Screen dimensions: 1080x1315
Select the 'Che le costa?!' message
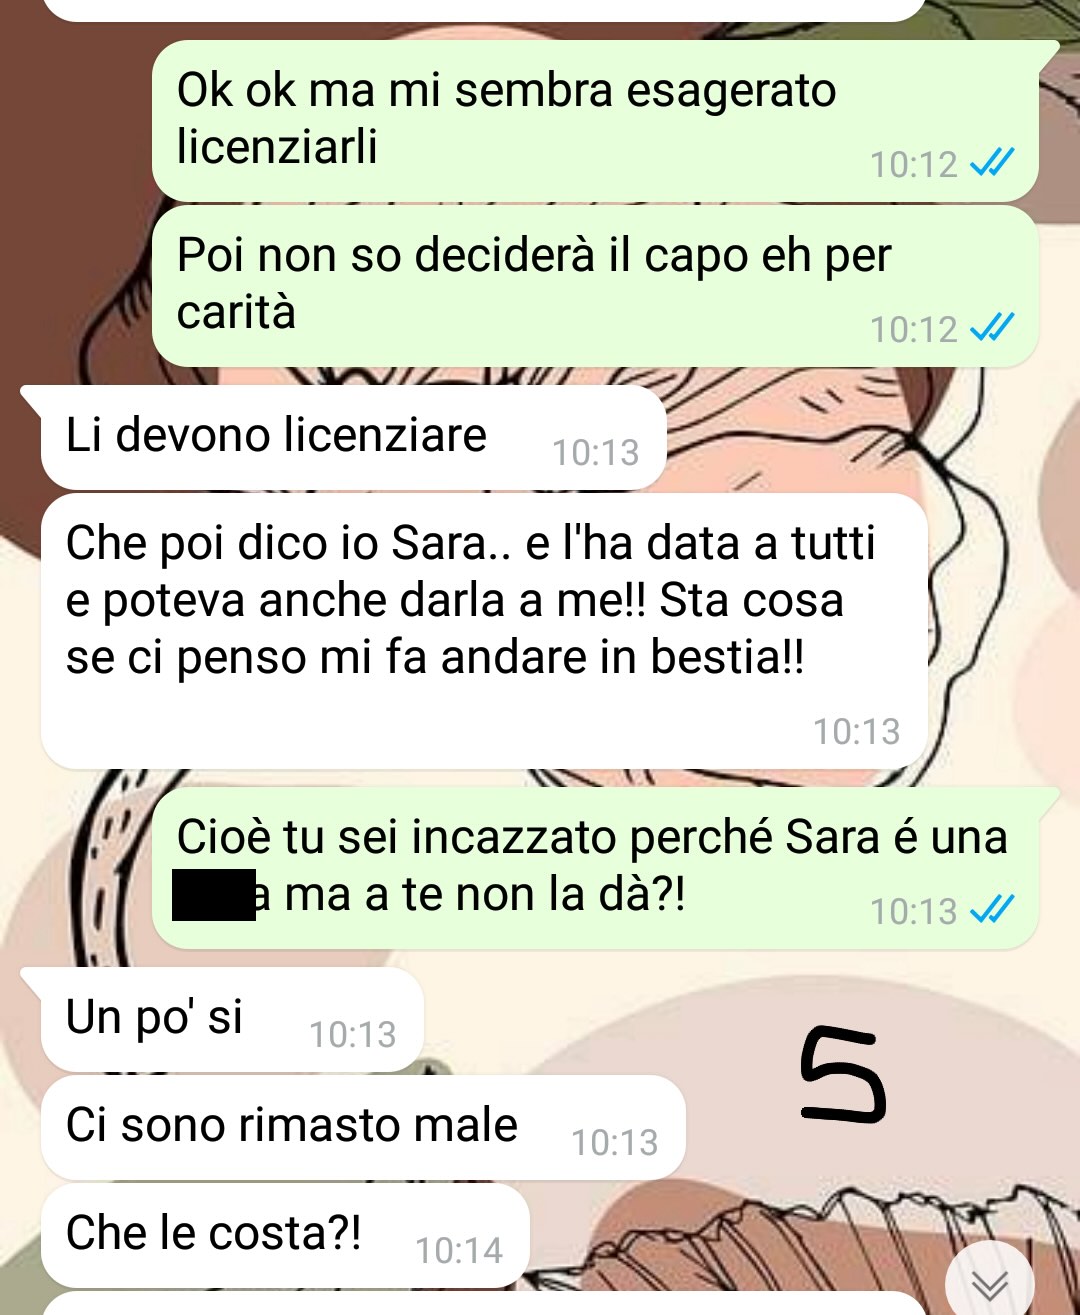tap(284, 1235)
